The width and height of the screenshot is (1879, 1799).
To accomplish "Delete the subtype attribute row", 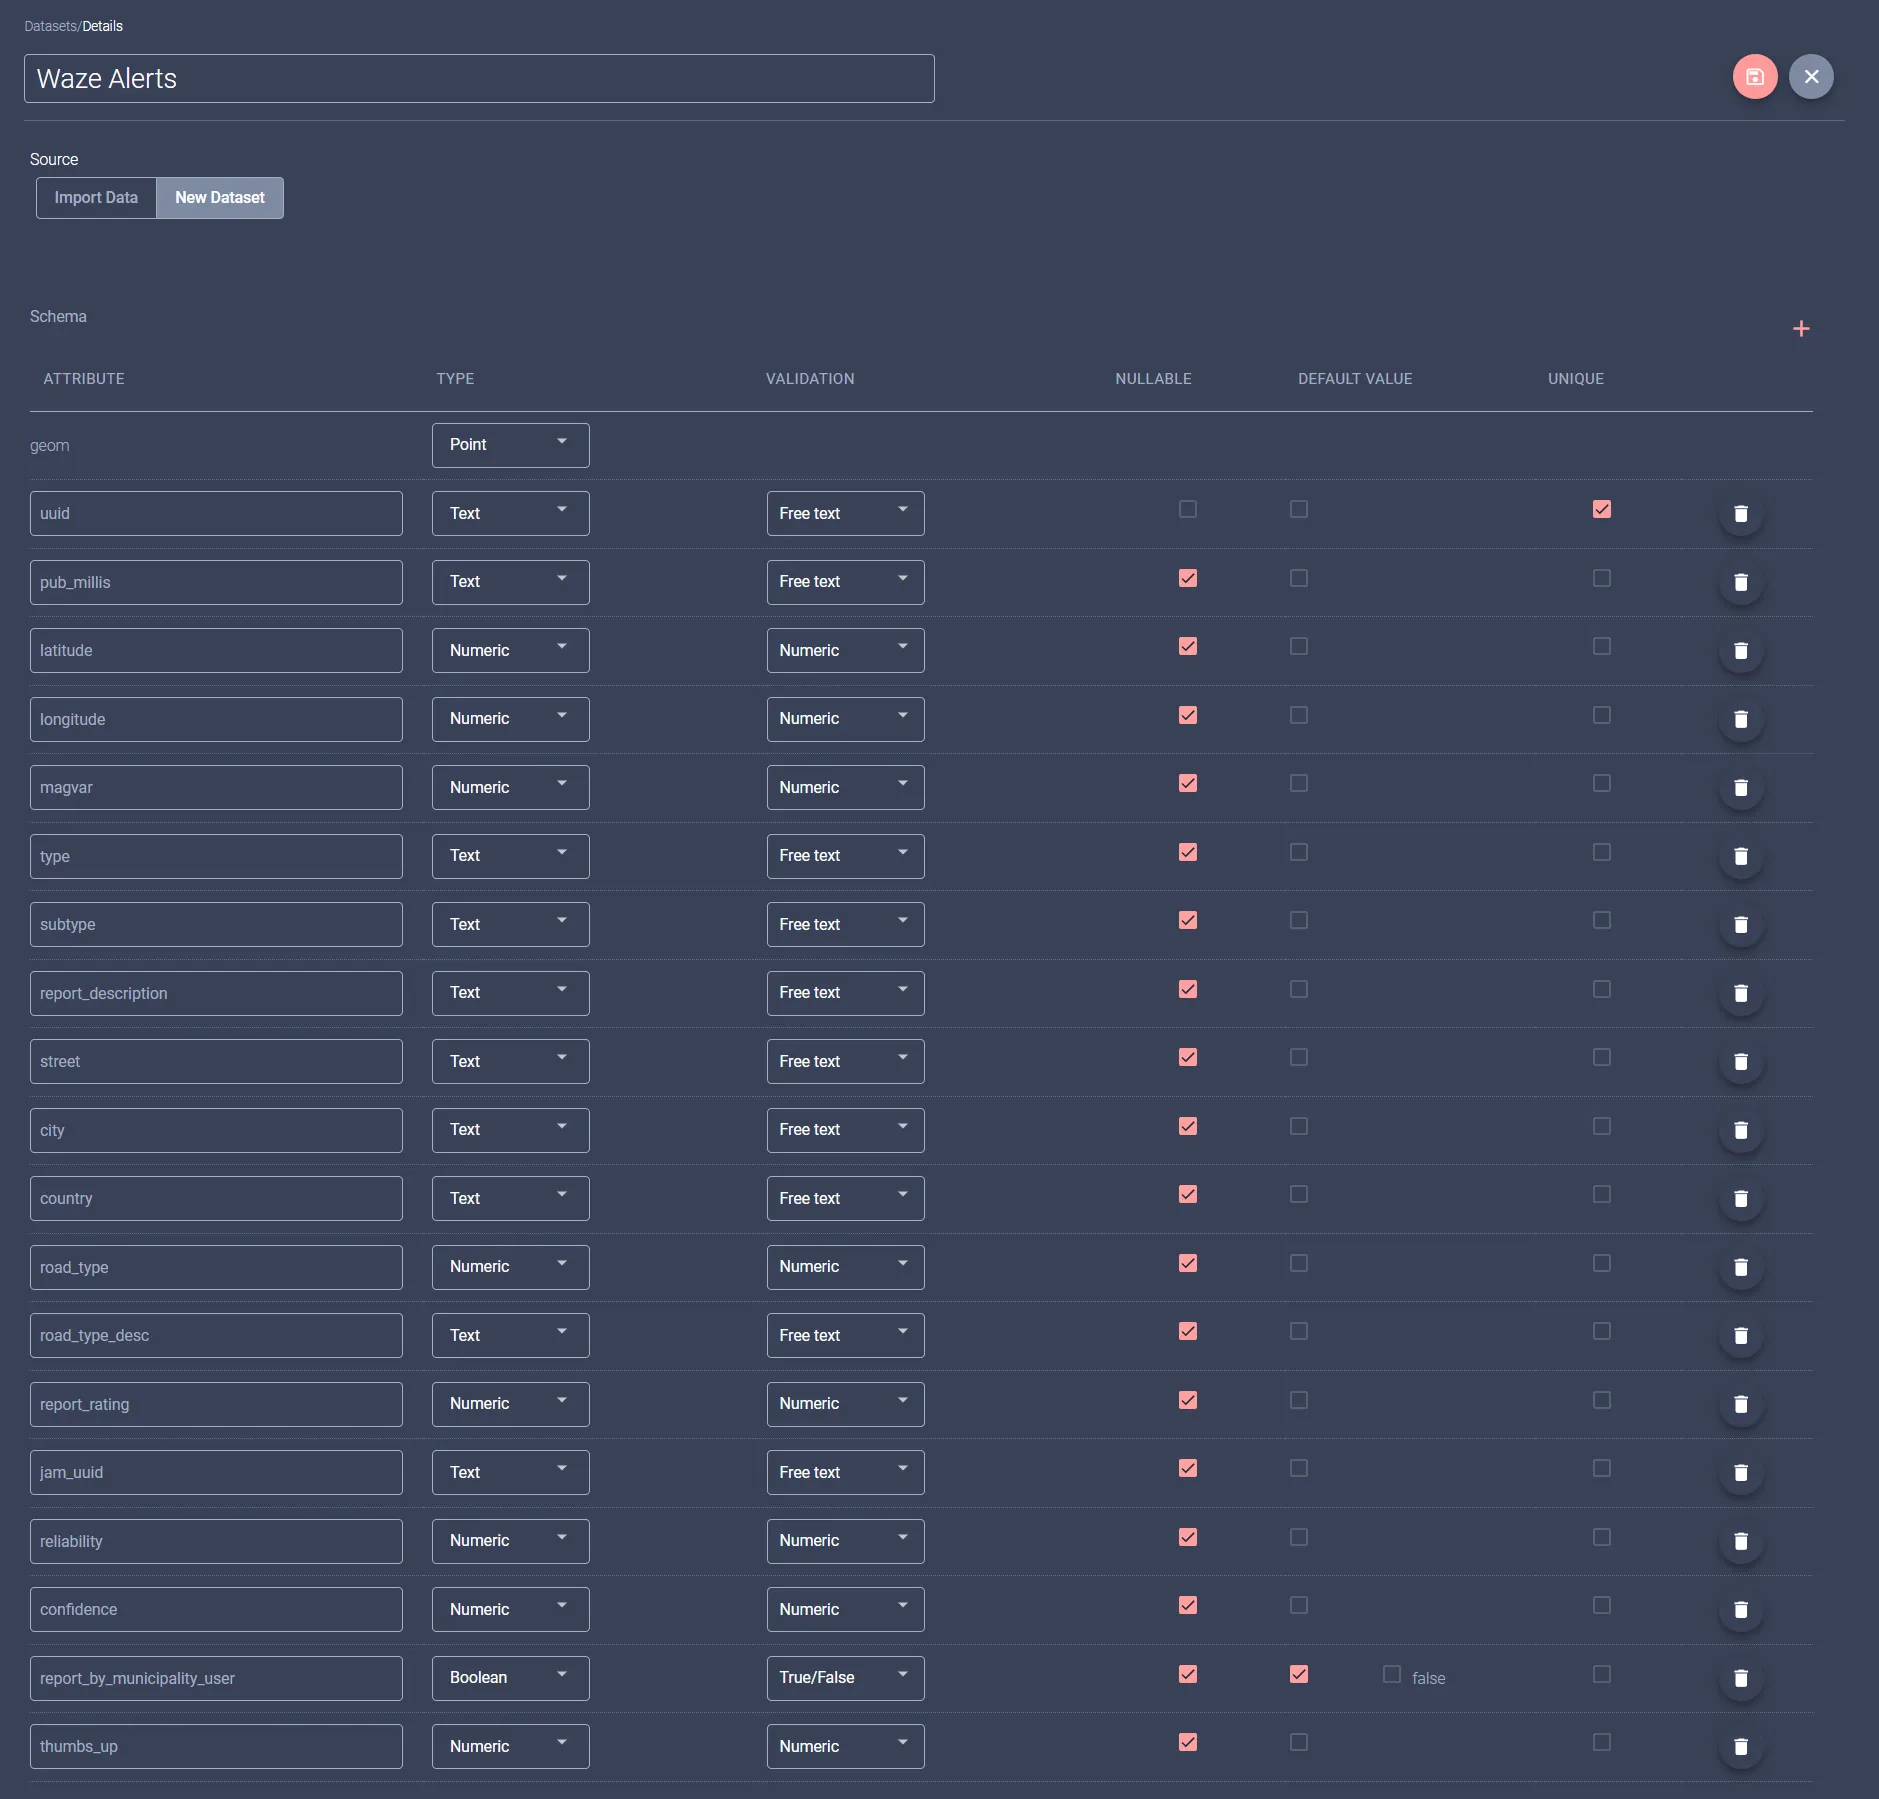I will click(x=1740, y=925).
